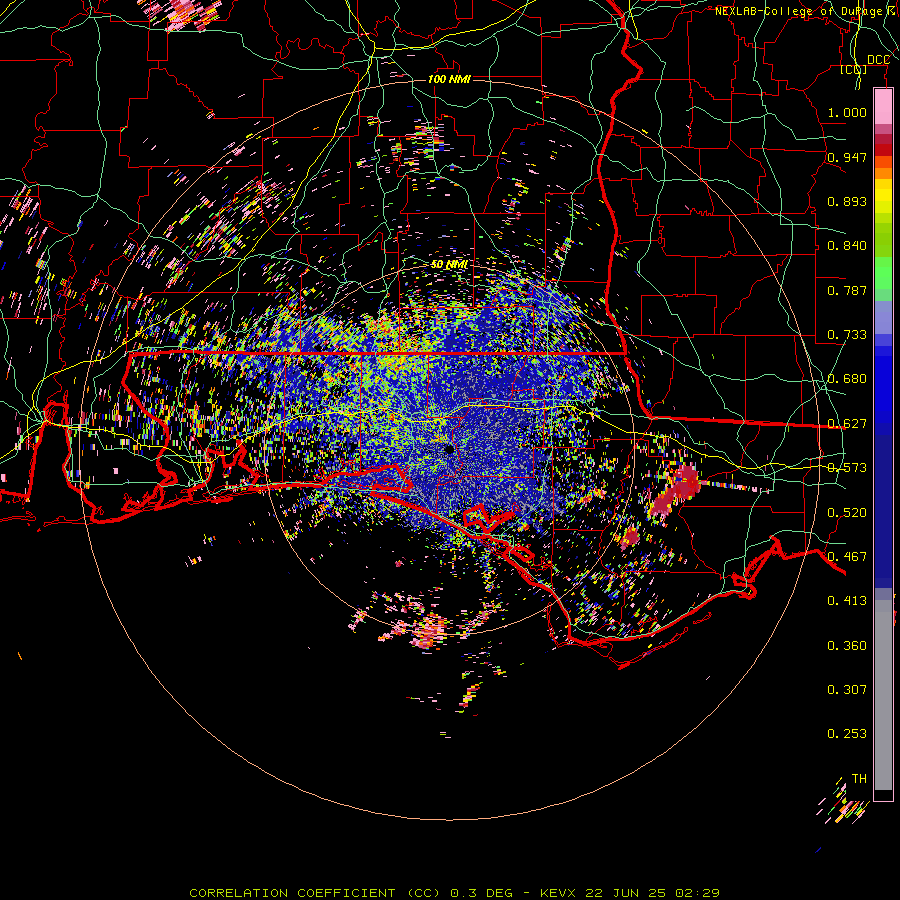Select the 0.520 scale value
This screenshot has width=900, height=900.
pyautogui.click(x=847, y=513)
